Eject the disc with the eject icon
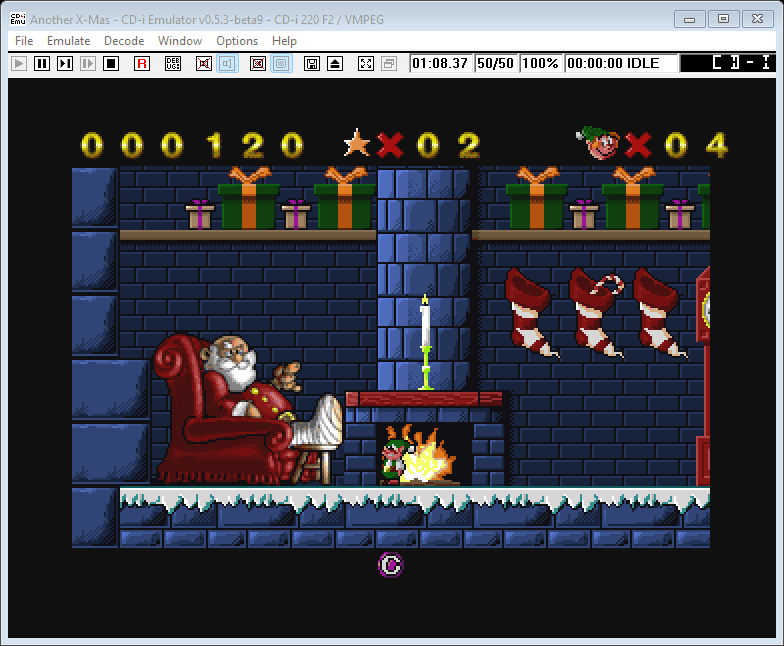This screenshot has width=784, height=646. click(335, 63)
